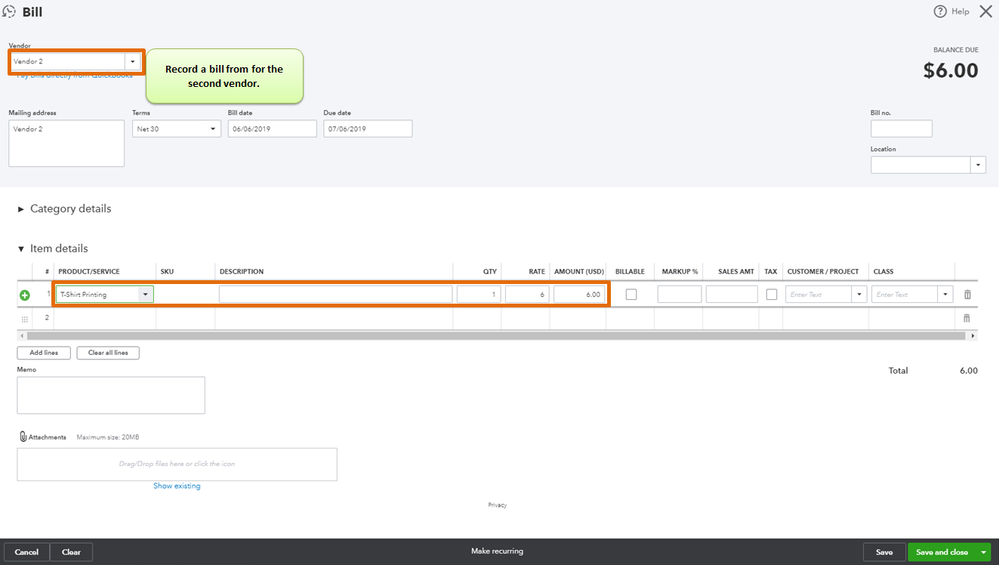This screenshot has width=999, height=565.
Task: Click the Bill history clock icon
Action: click(9, 11)
